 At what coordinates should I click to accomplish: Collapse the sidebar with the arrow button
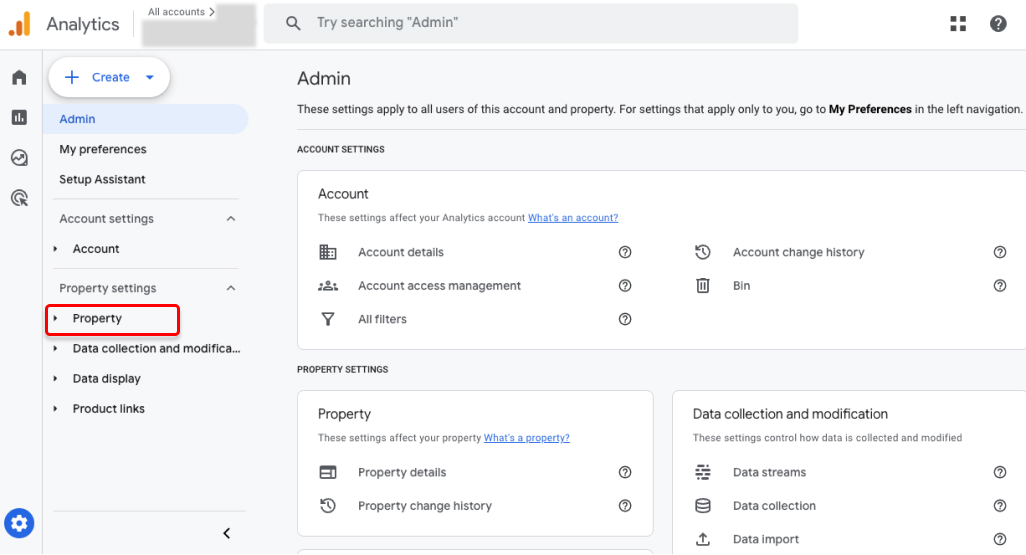point(227,533)
